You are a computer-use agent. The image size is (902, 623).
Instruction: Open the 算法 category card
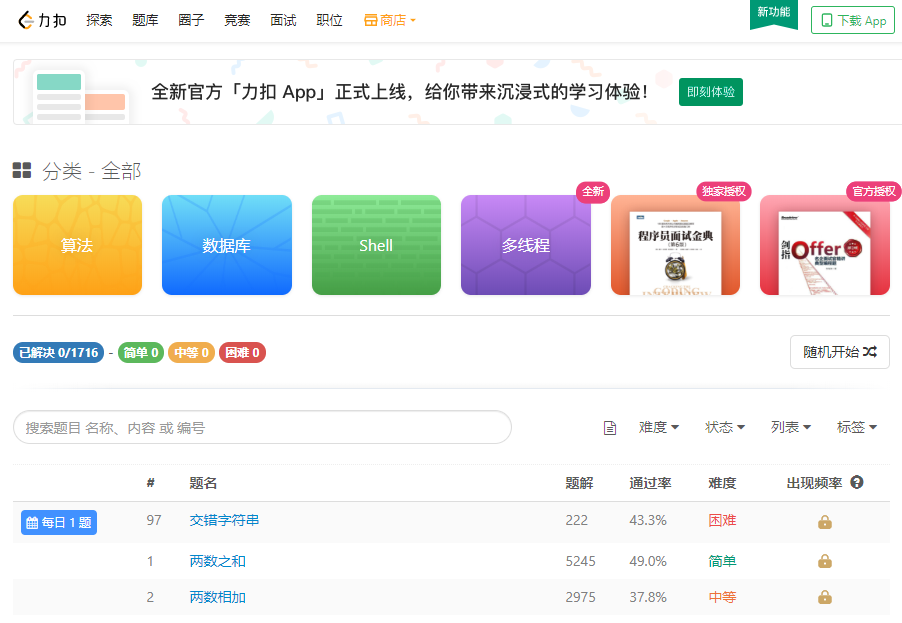(77, 245)
